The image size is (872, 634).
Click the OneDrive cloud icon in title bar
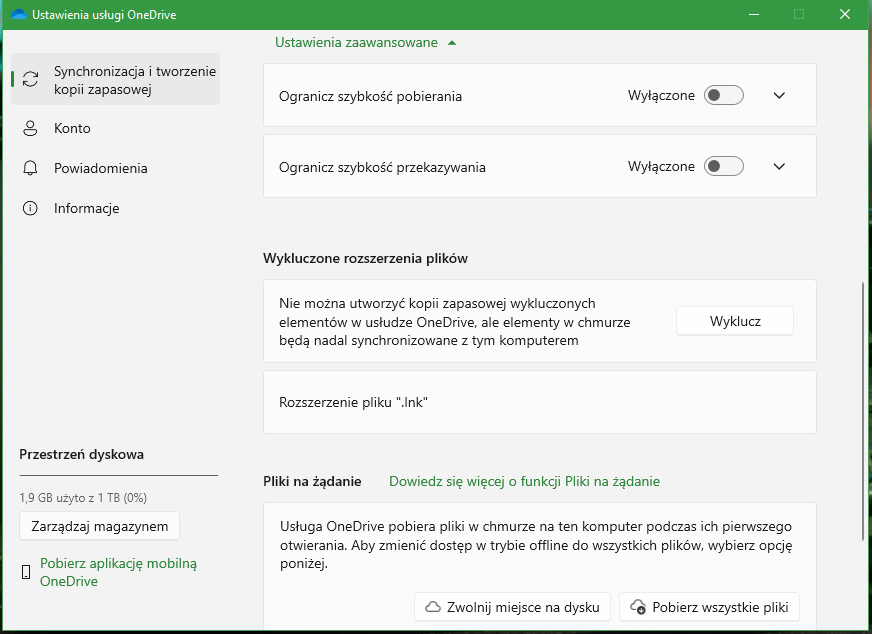18,14
